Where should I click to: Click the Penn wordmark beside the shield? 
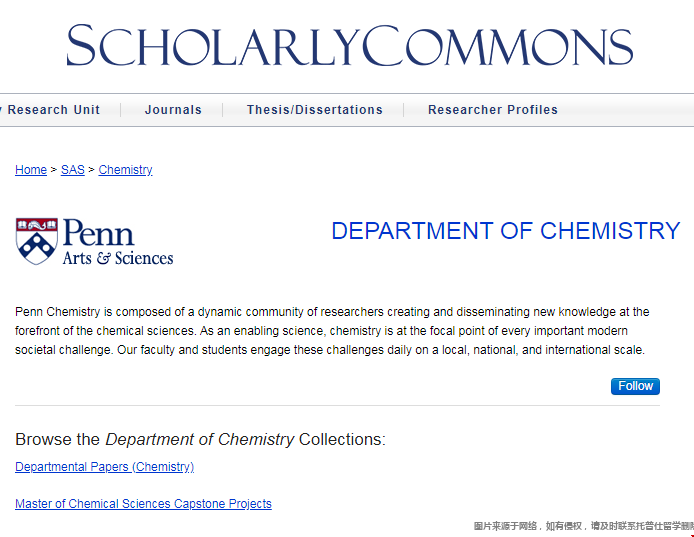(x=98, y=234)
